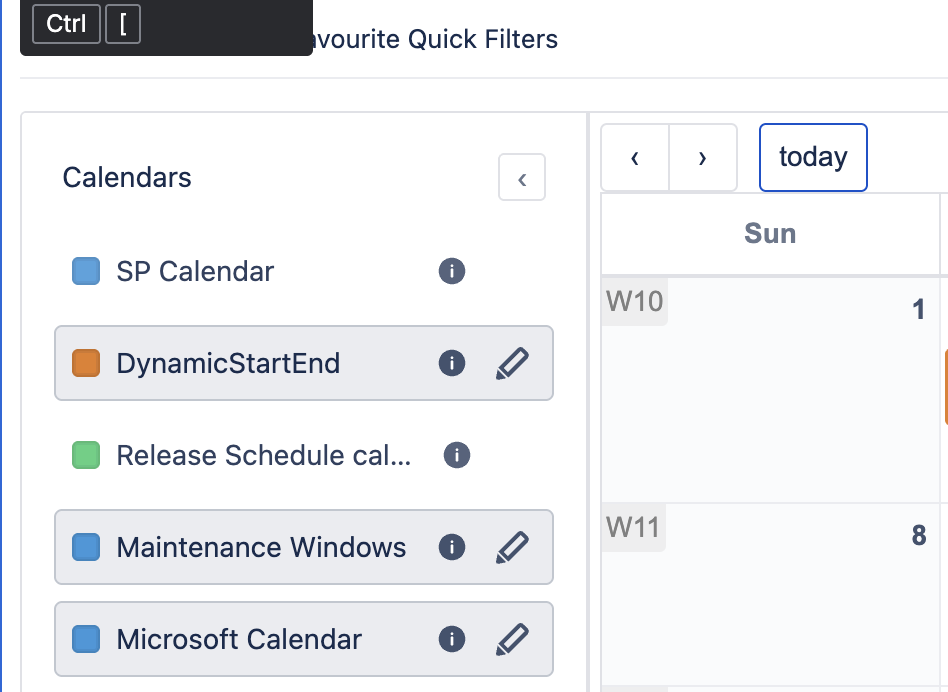Toggle the Release Schedule calendar on
The image size is (948, 692).
coord(85,455)
